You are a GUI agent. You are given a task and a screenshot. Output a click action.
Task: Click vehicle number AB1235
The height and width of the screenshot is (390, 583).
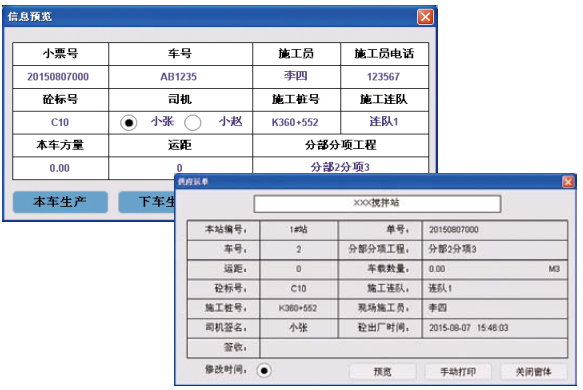click(178, 77)
